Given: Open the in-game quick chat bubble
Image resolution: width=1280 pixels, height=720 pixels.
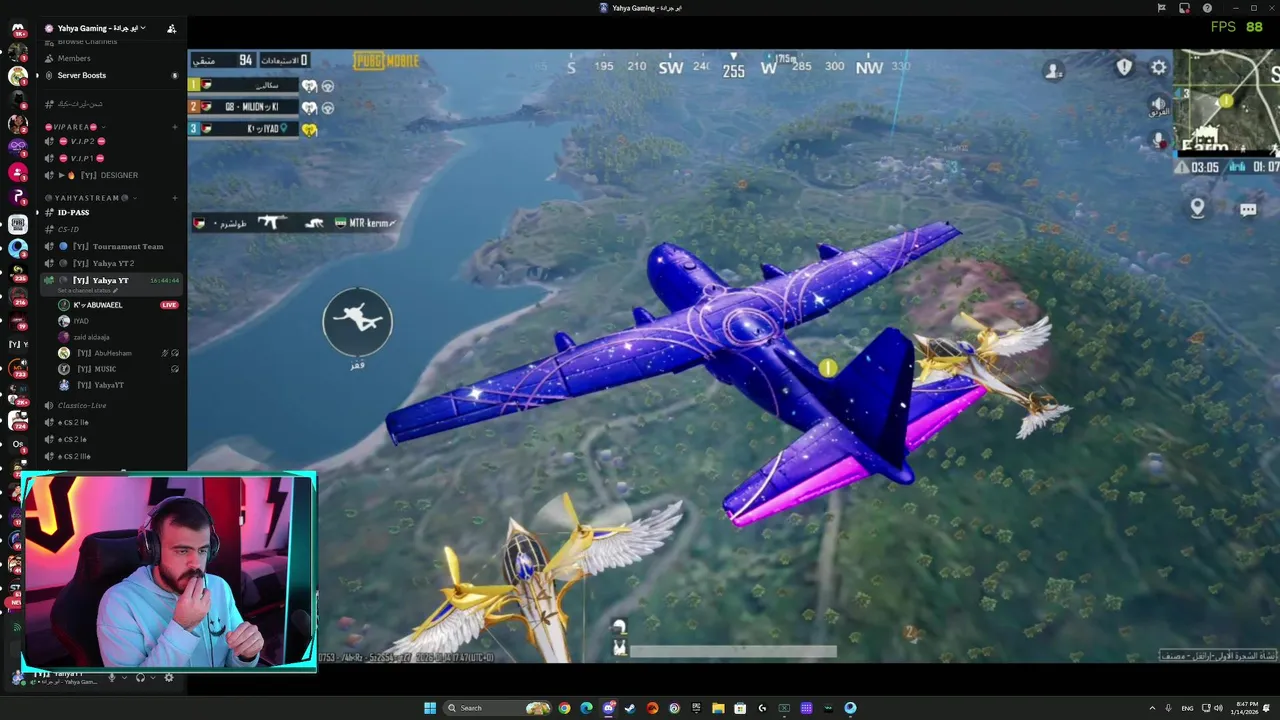Looking at the screenshot, I should point(1248,209).
